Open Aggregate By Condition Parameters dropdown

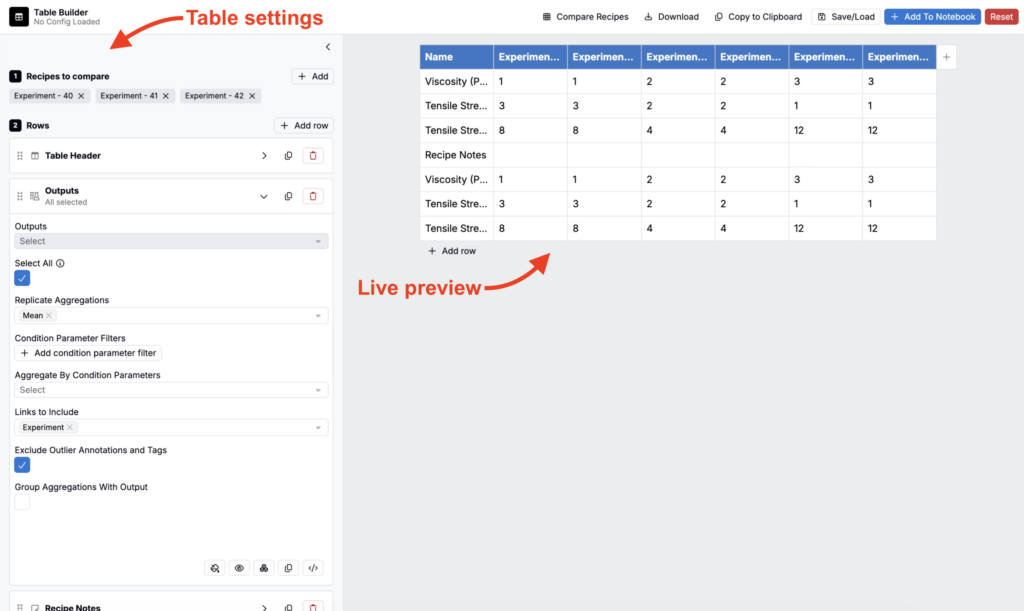(171, 390)
